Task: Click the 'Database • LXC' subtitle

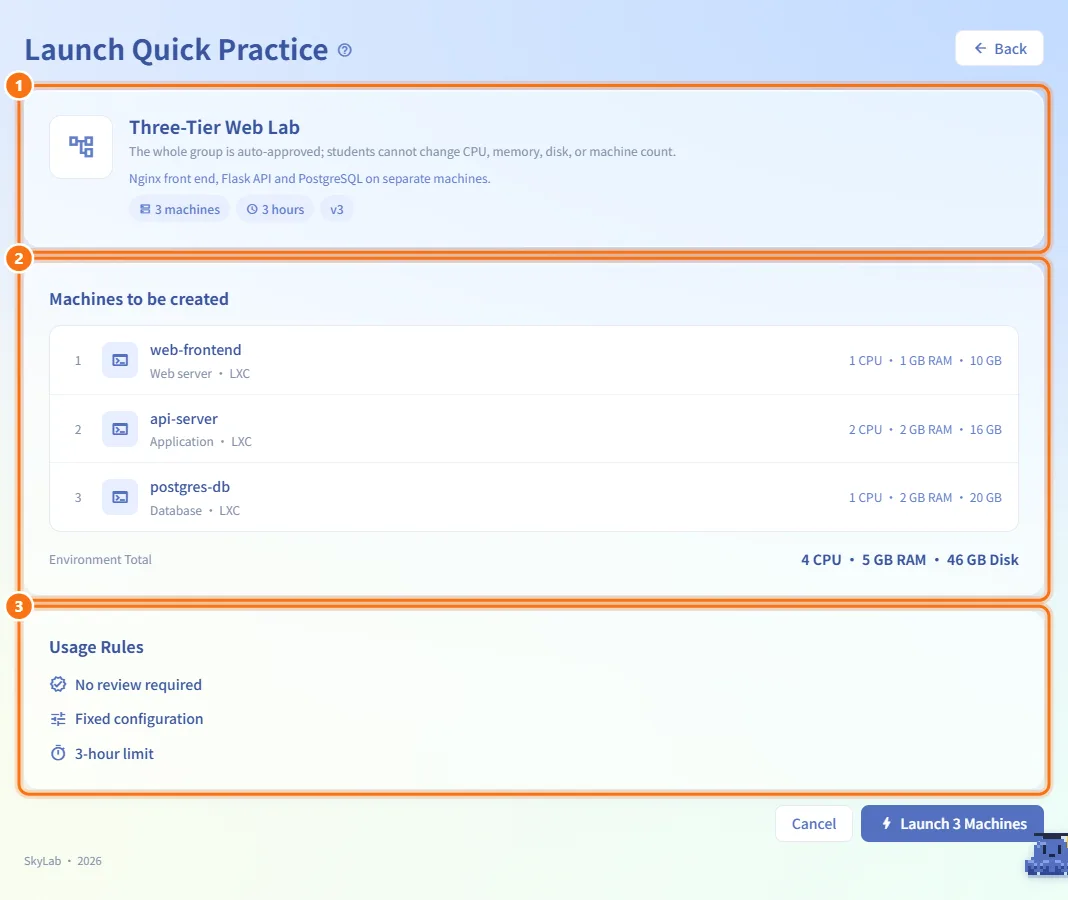Action: coord(195,510)
